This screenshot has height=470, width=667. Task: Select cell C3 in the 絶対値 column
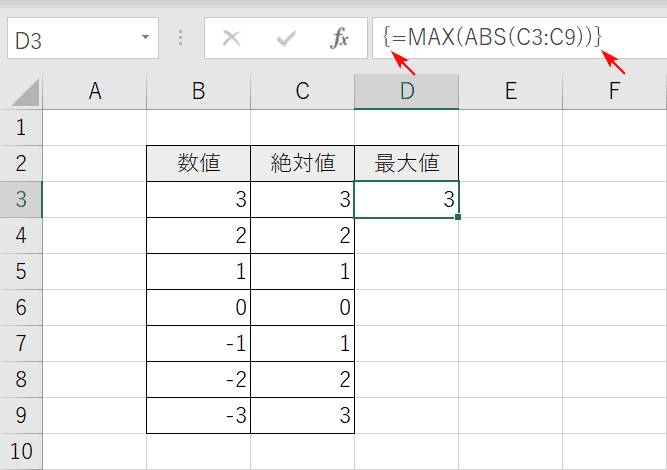[x=302, y=199]
